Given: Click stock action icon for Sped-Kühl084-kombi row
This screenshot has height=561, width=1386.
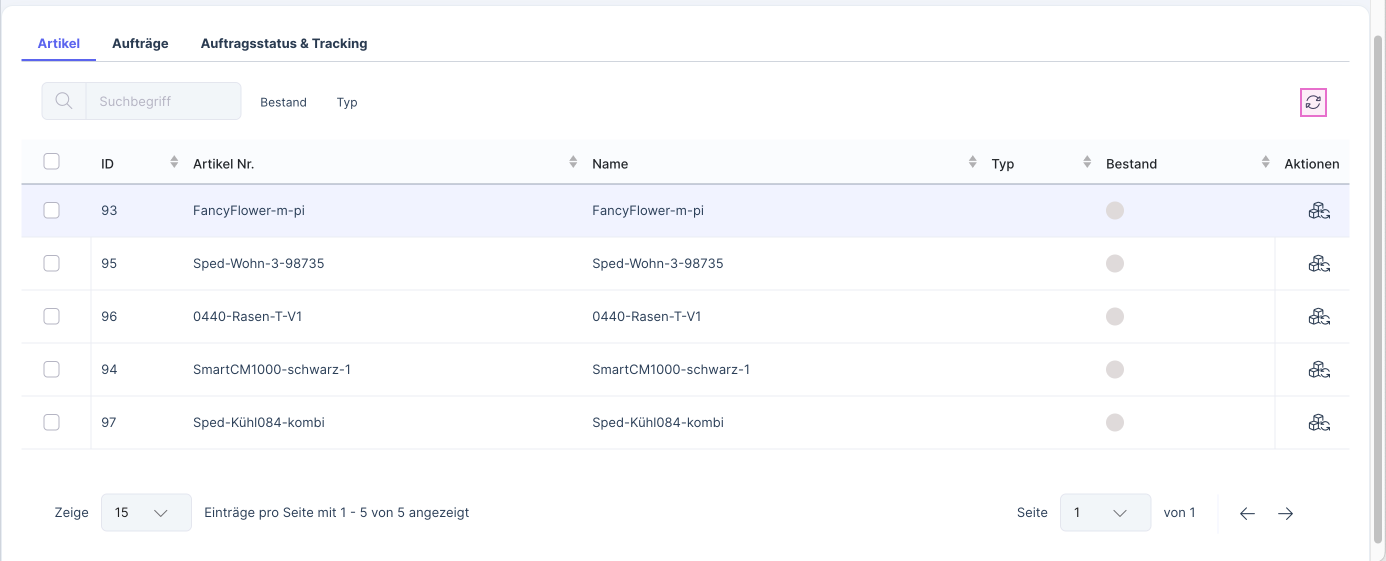Looking at the screenshot, I should 1318,423.
